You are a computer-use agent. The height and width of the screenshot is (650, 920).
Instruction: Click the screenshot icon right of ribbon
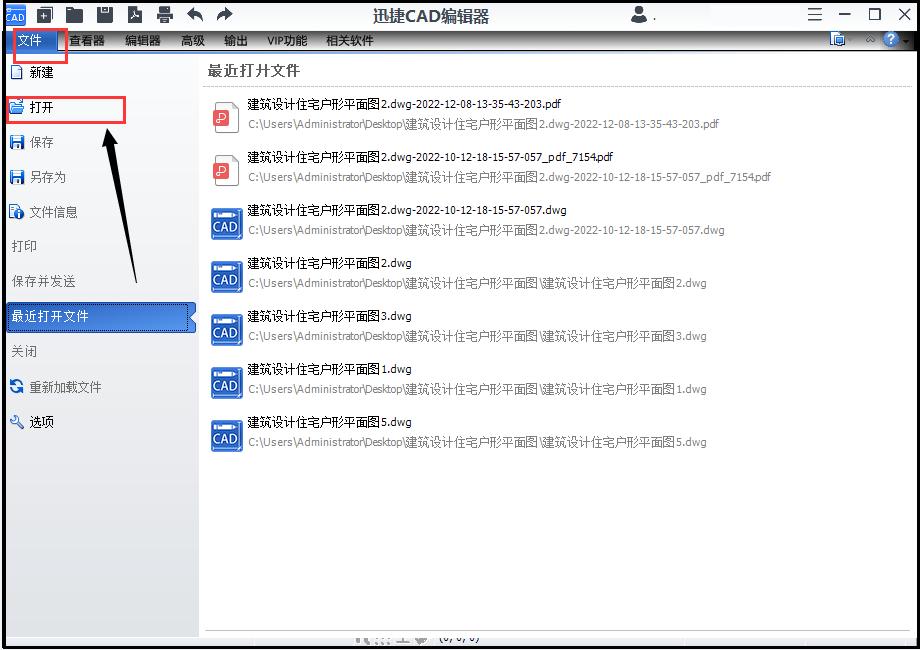point(837,40)
